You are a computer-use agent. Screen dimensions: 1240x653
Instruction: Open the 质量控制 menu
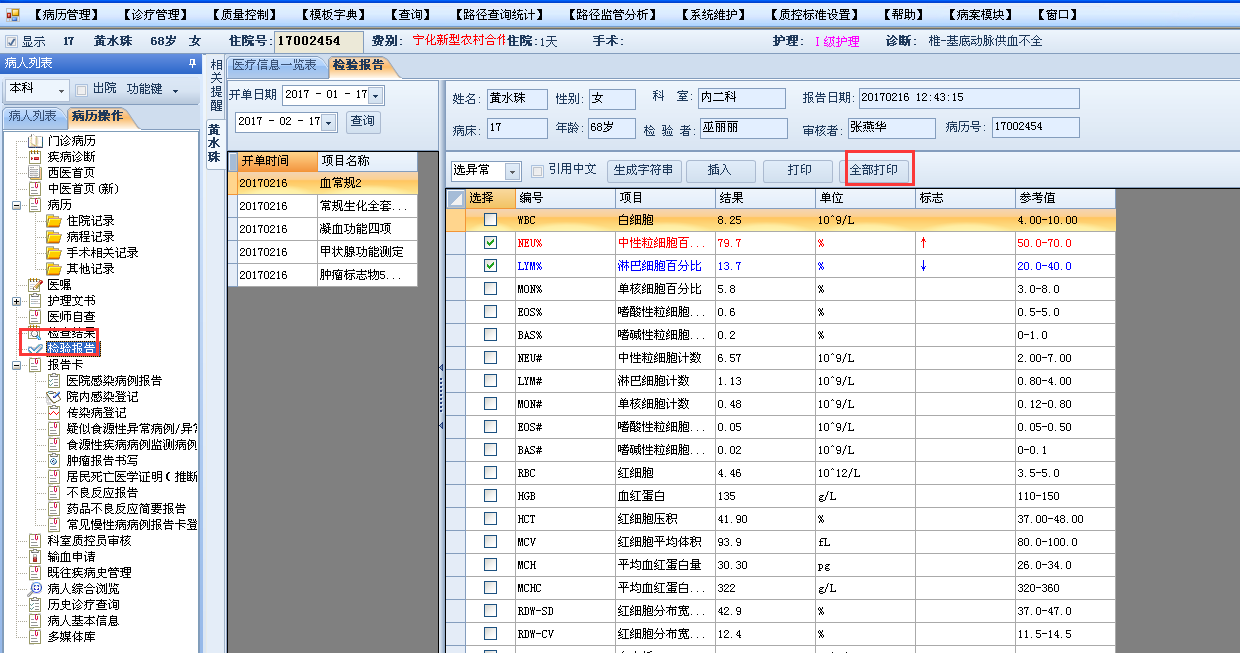click(x=246, y=14)
